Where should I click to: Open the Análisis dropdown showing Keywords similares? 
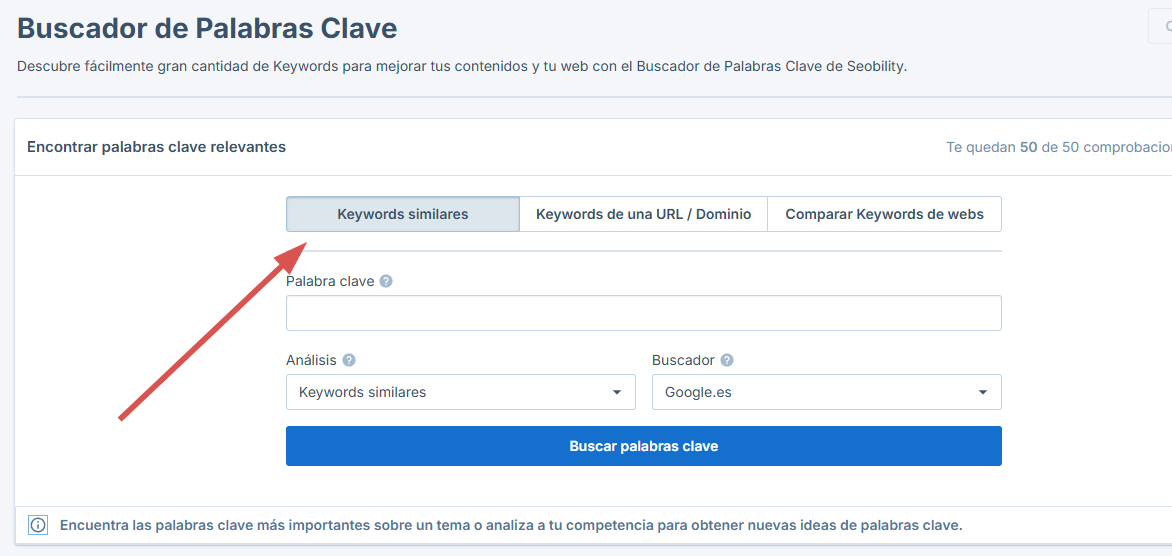(460, 392)
